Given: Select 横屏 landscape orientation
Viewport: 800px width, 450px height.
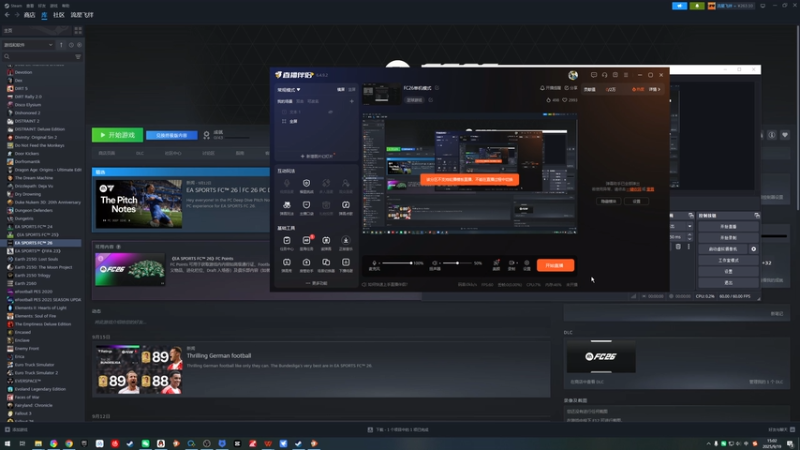Looking at the screenshot, I should (341, 89).
